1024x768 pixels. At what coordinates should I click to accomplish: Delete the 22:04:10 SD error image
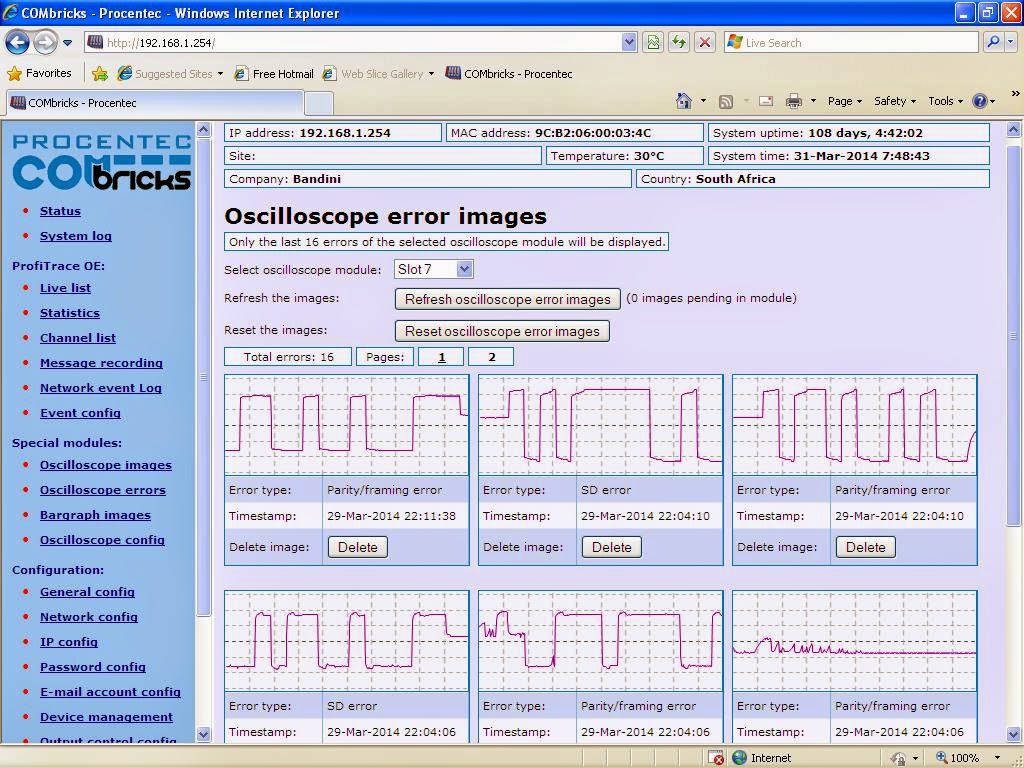611,547
